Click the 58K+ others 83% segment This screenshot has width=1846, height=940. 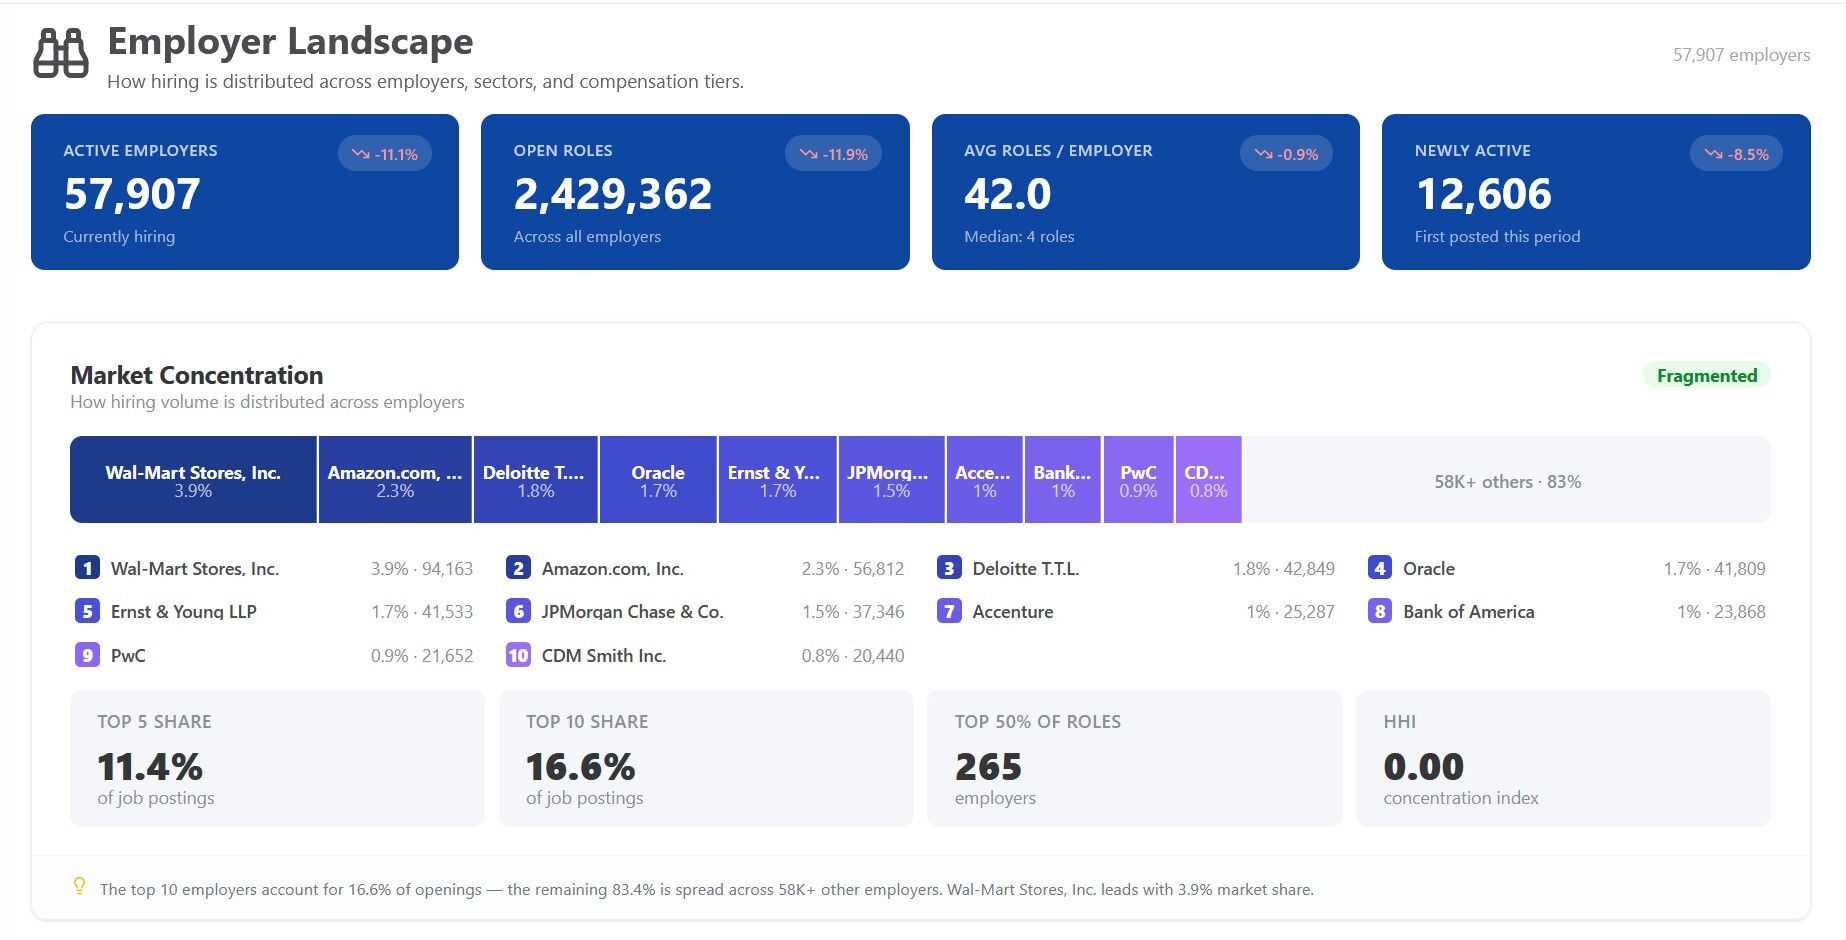[x=1507, y=480]
